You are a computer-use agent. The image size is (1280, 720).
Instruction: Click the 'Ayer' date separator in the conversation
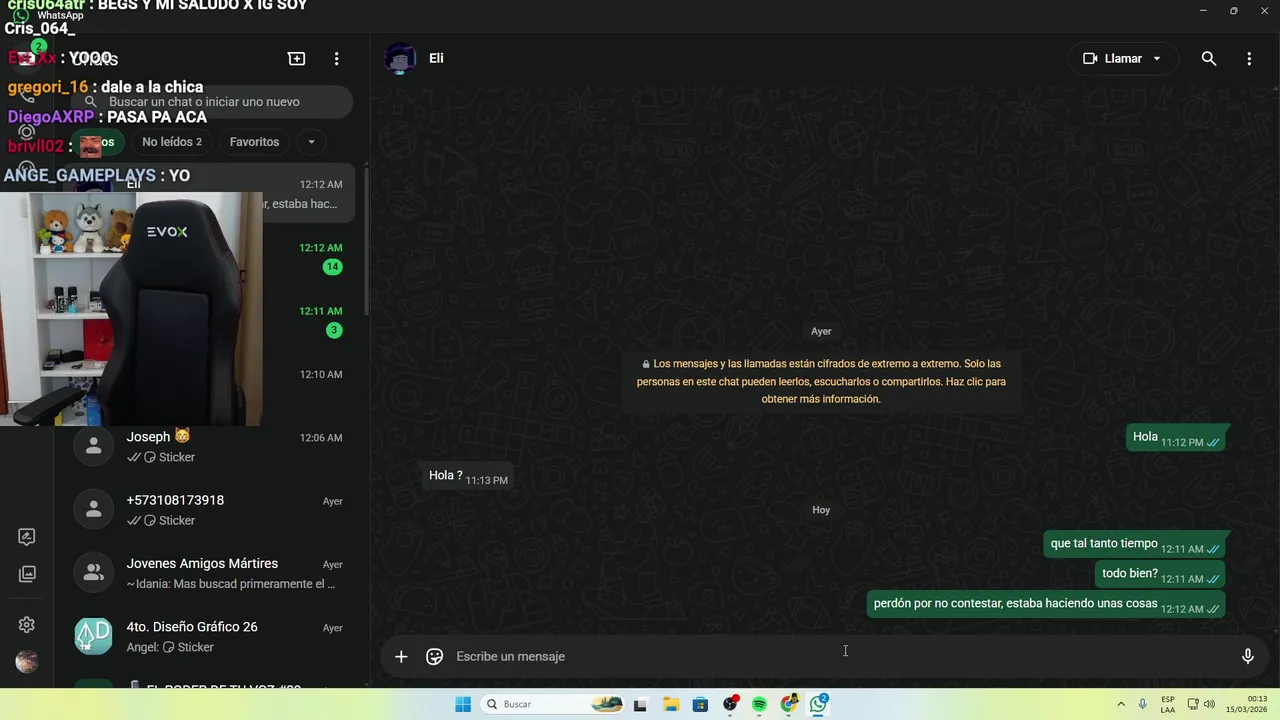click(821, 331)
